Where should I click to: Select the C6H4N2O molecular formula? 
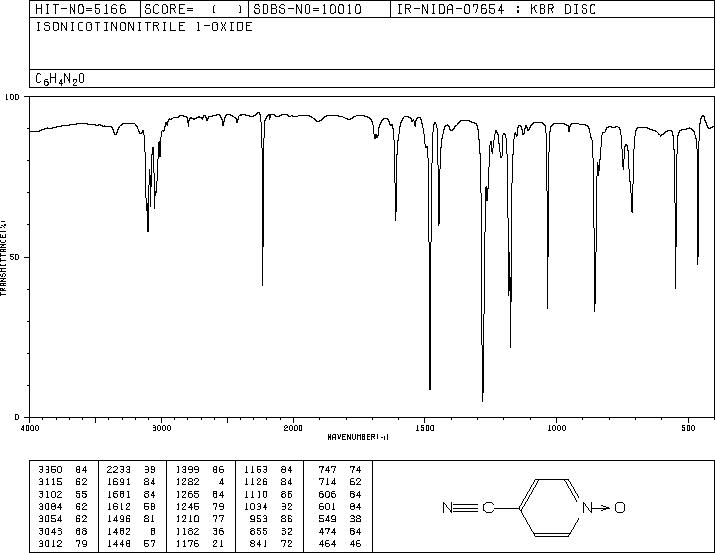60,79
